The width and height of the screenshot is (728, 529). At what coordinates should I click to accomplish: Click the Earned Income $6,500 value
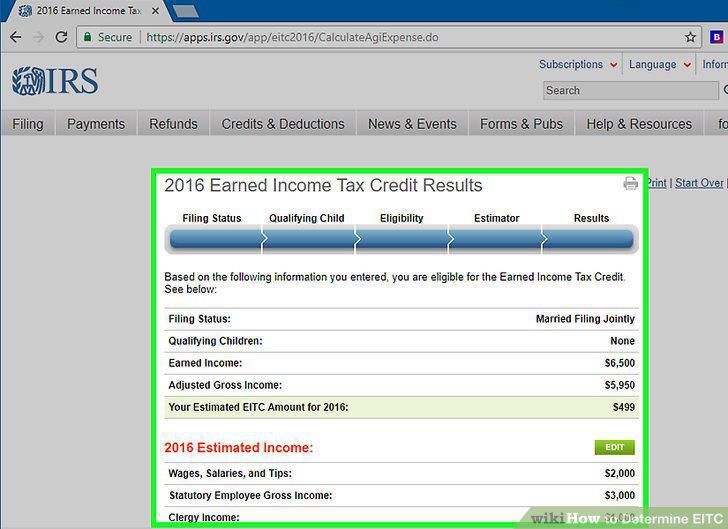point(619,363)
